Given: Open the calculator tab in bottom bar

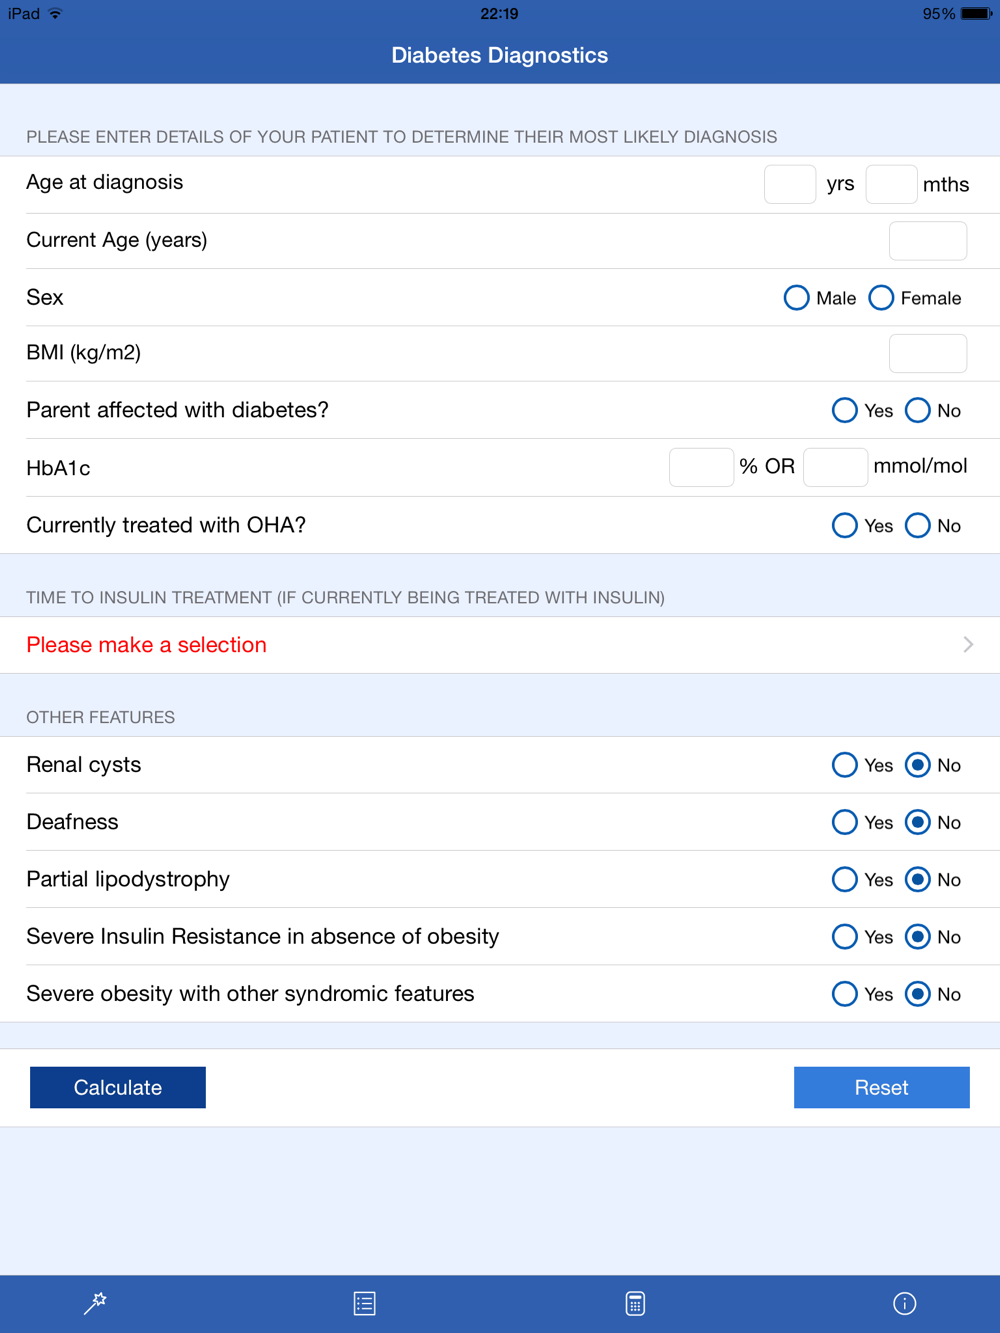Looking at the screenshot, I should click(x=635, y=1303).
